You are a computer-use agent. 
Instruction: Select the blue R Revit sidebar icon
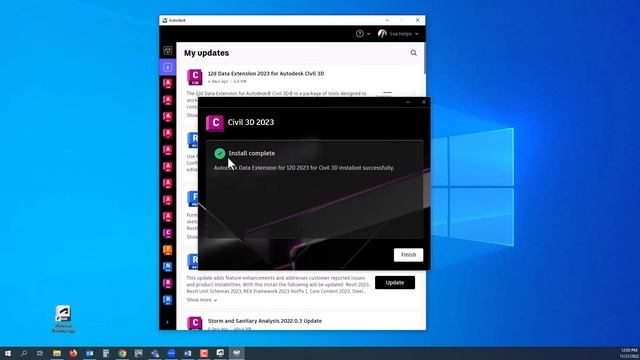pyautogui.click(x=167, y=300)
